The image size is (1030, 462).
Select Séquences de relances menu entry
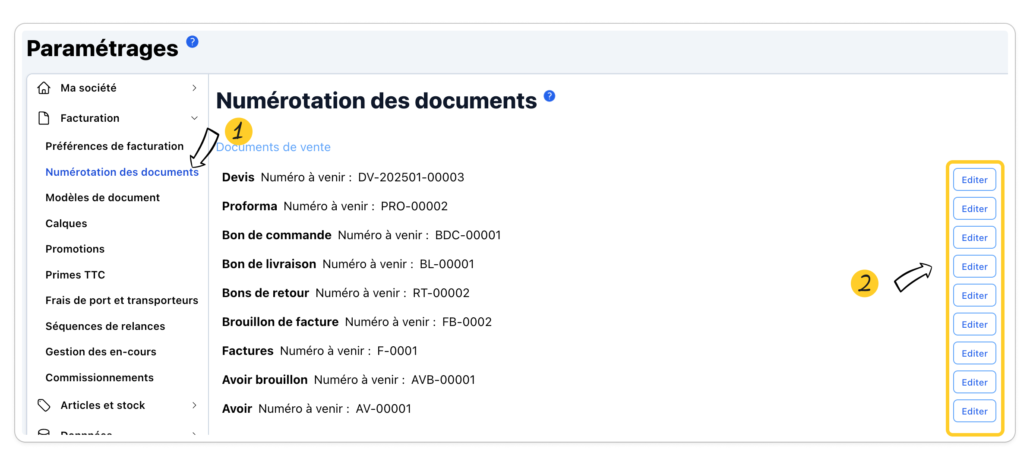coord(105,326)
